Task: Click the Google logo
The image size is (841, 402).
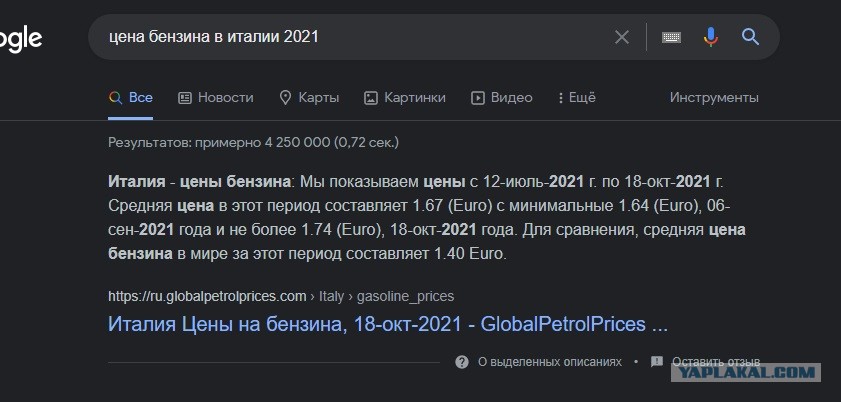Action: (20, 39)
